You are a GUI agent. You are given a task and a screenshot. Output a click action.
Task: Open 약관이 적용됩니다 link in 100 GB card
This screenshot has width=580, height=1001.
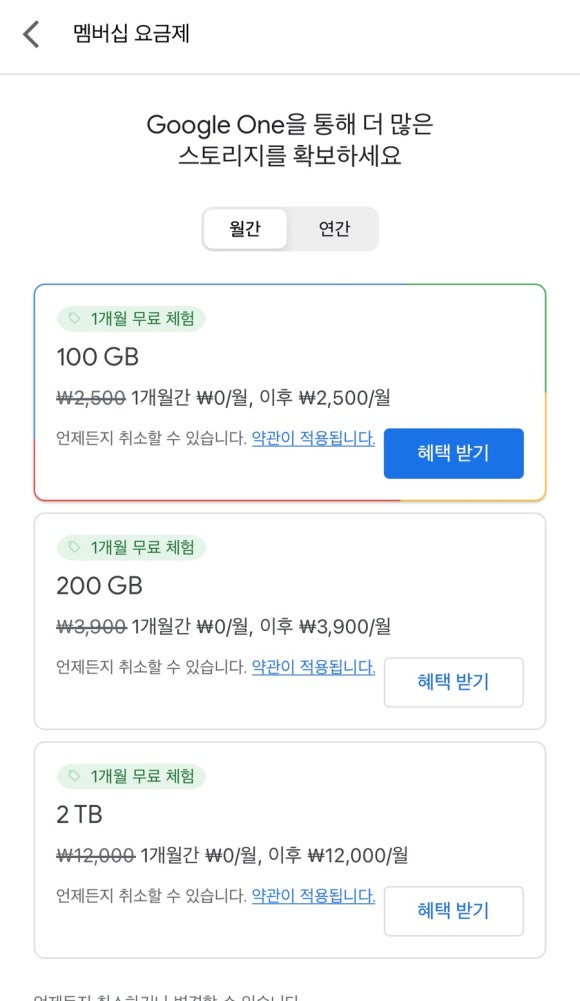point(313,439)
